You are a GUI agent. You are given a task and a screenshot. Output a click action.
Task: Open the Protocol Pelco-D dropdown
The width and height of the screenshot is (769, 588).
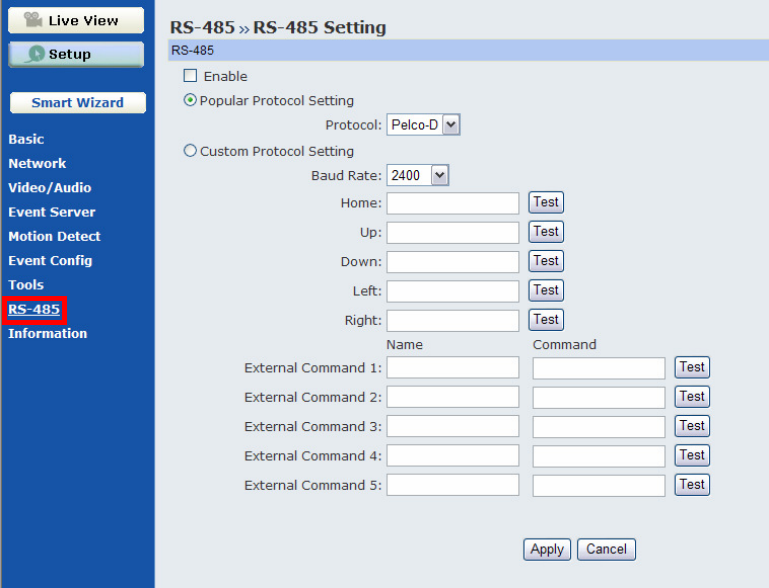click(x=423, y=125)
